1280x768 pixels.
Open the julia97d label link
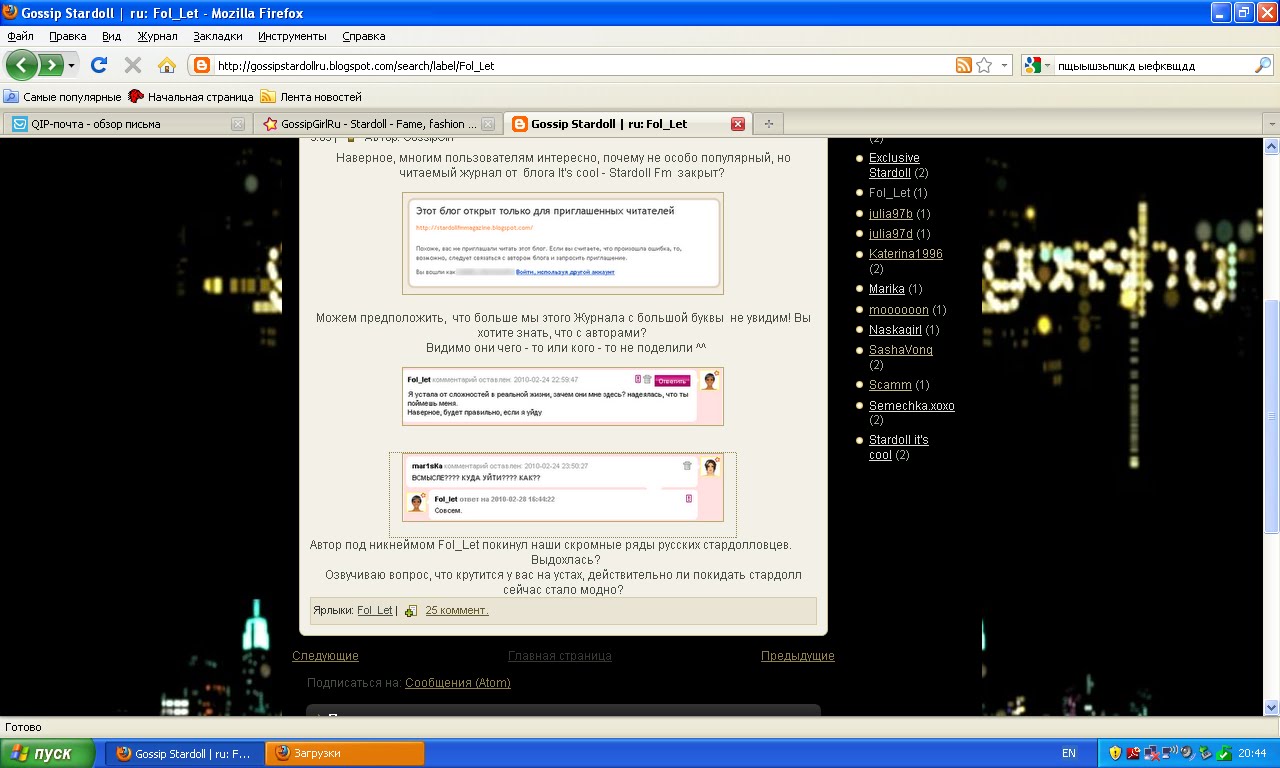tap(891, 233)
